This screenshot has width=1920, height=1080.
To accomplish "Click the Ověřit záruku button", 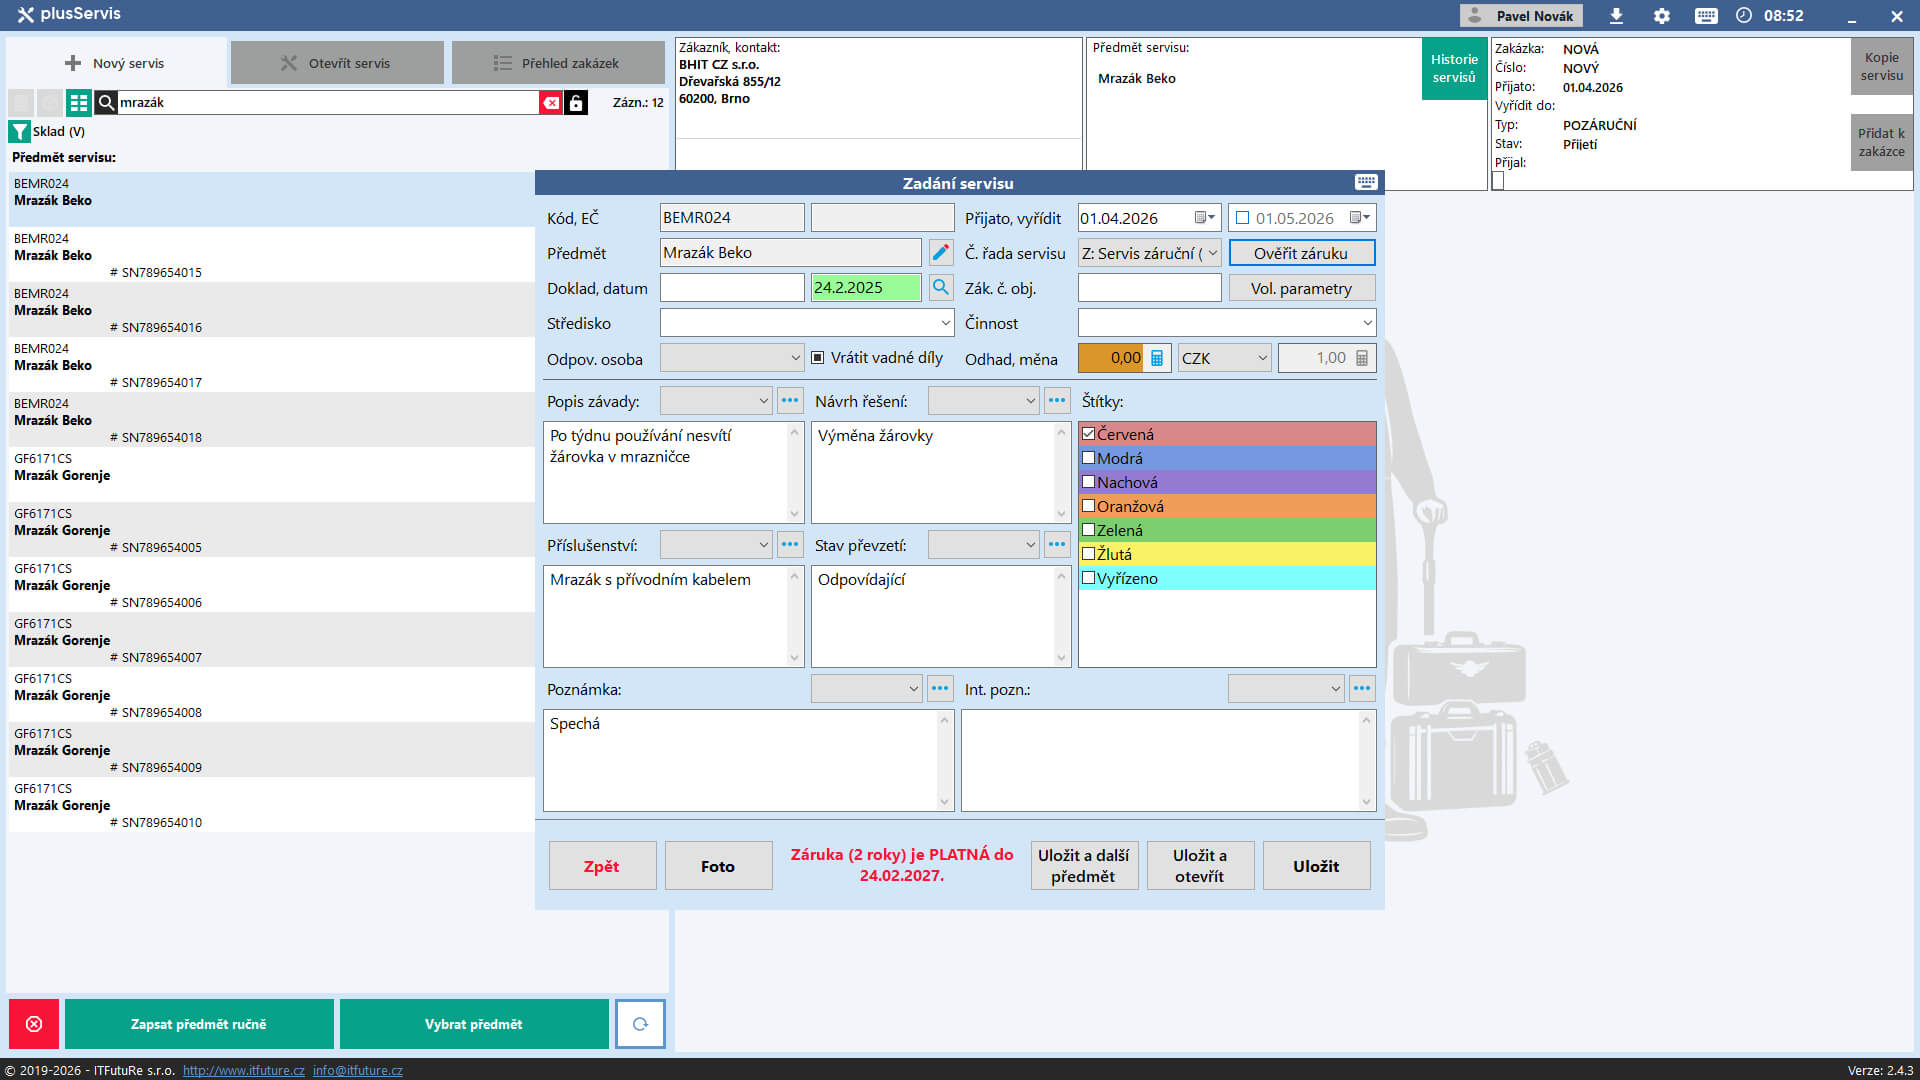I will pos(1300,253).
